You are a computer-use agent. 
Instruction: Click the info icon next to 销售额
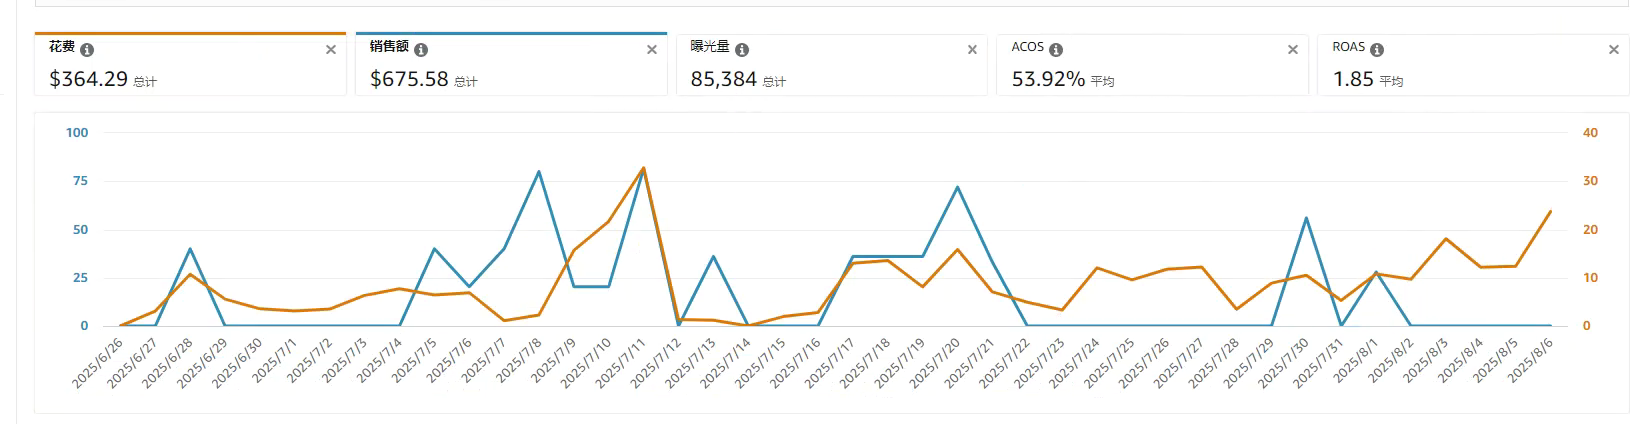tap(421, 49)
